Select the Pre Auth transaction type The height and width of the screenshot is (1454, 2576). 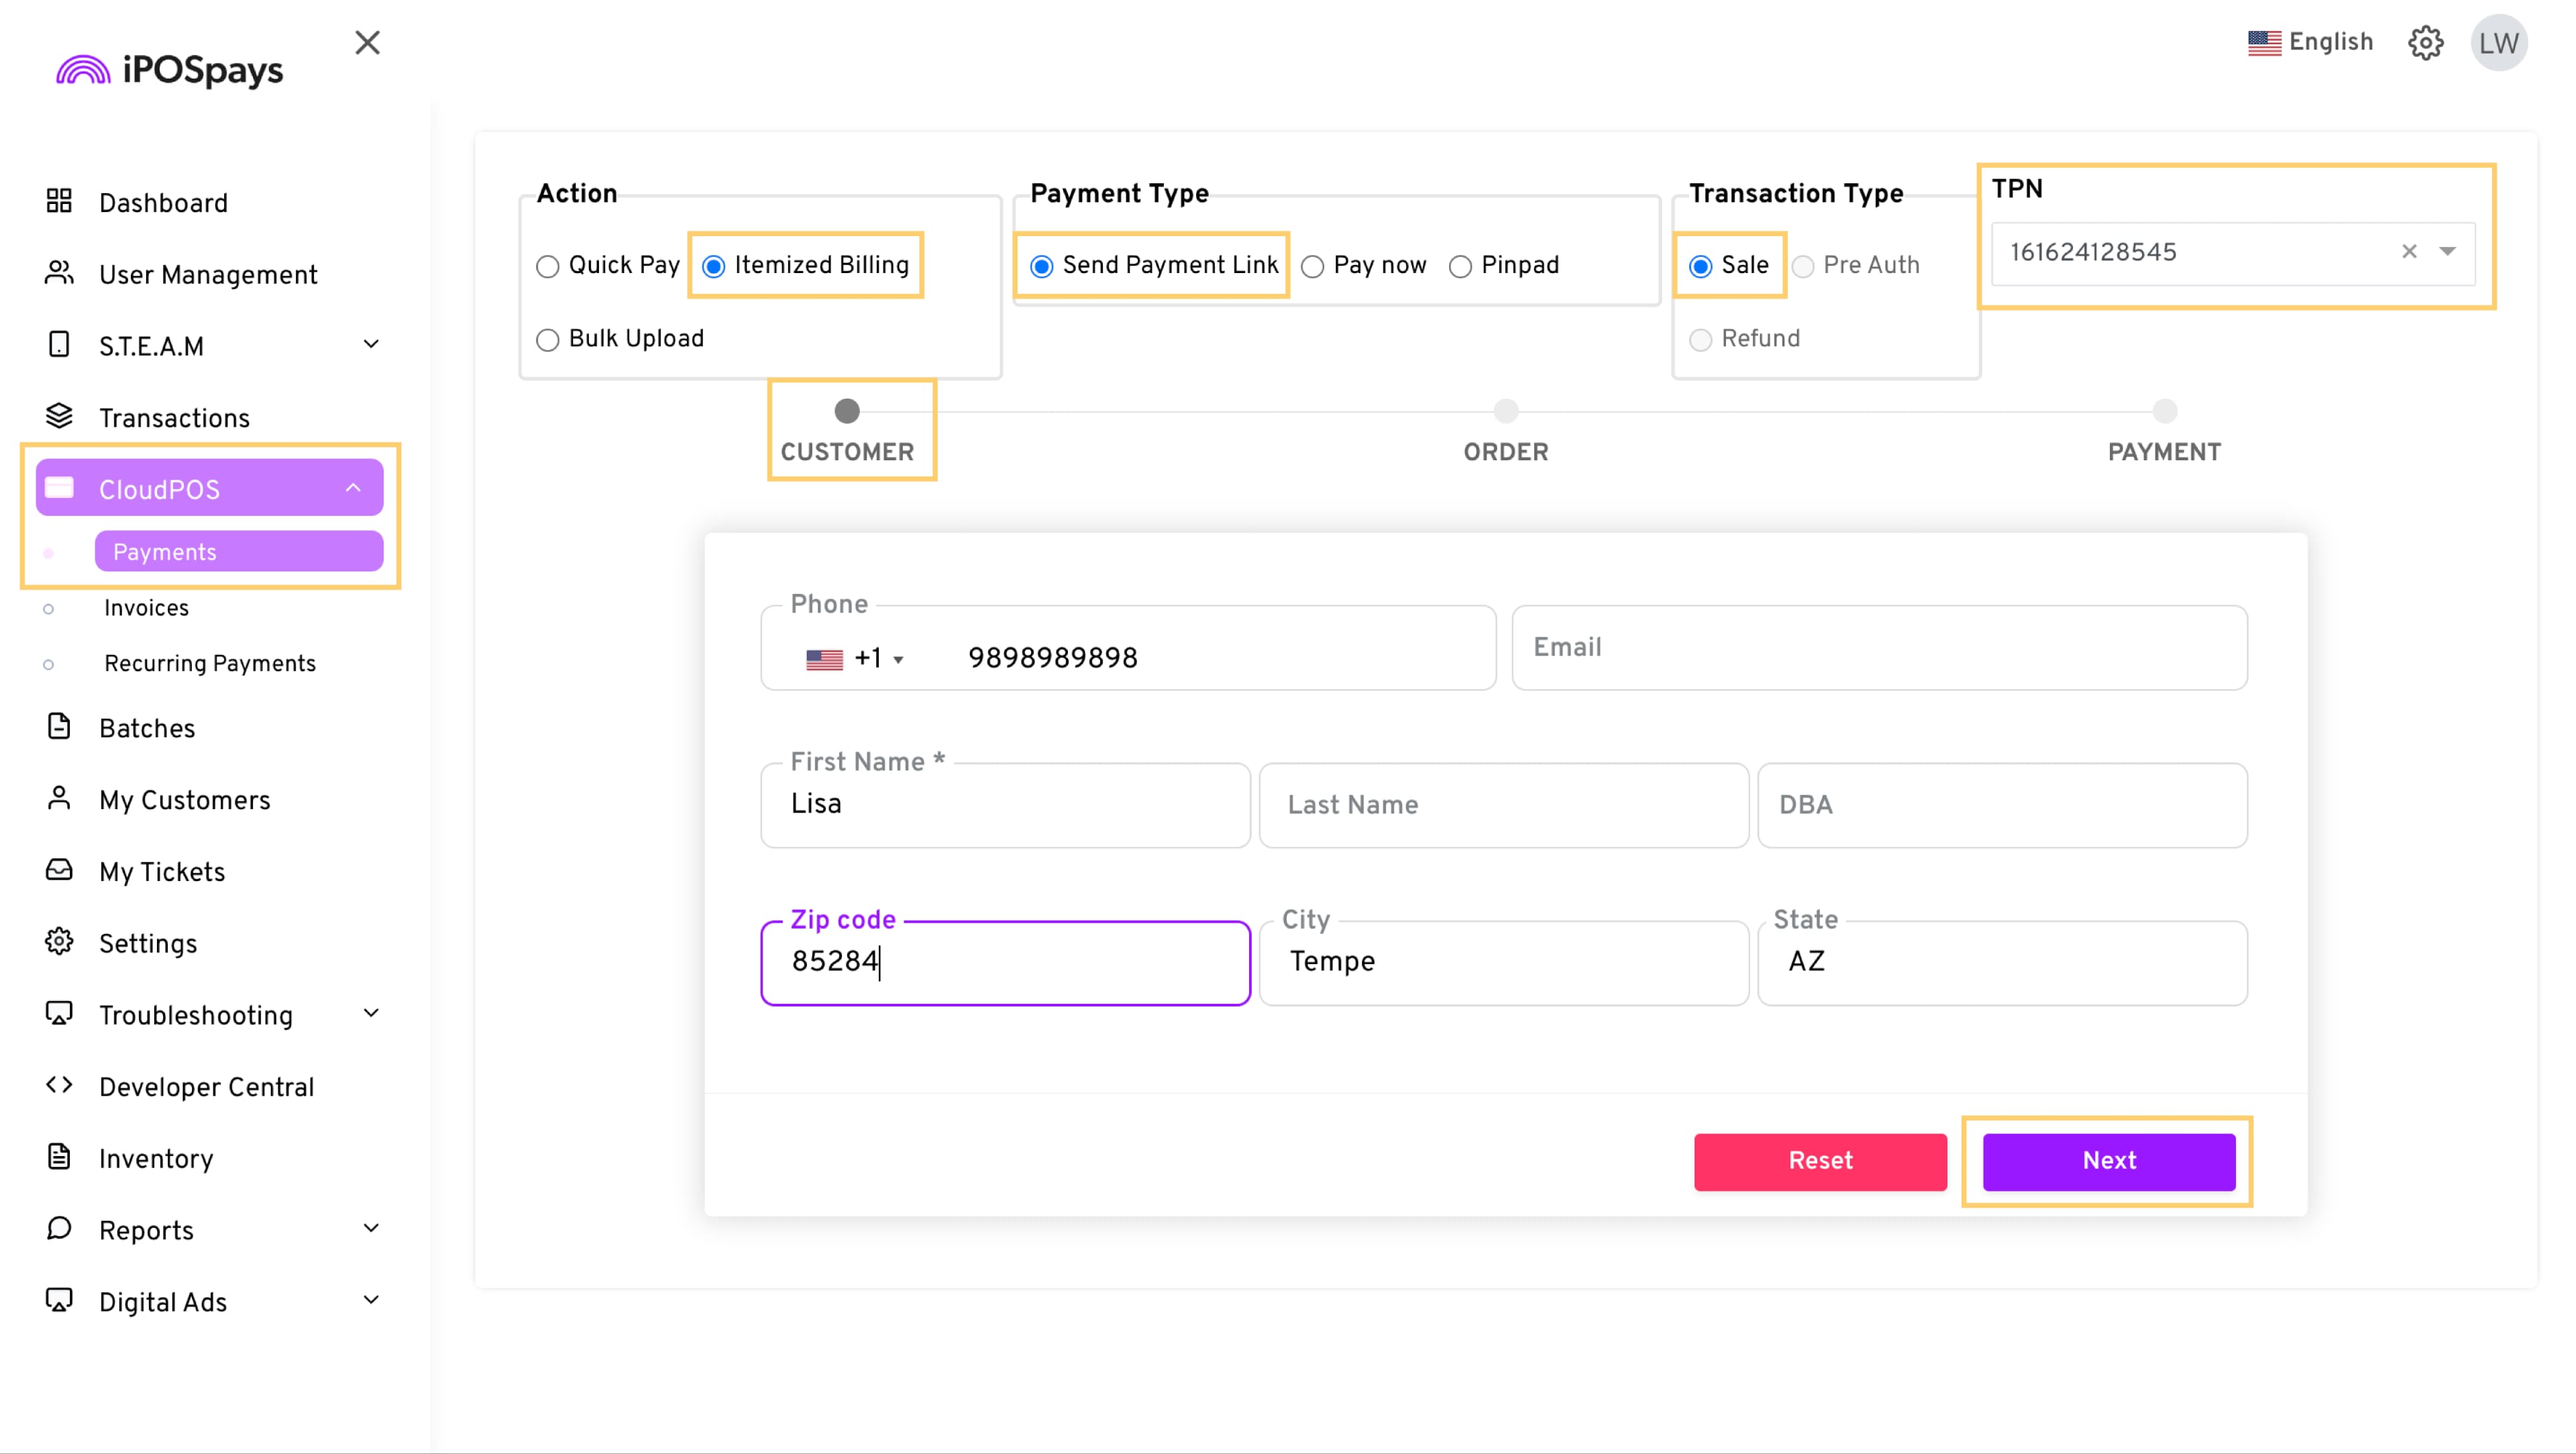tap(1802, 266)
